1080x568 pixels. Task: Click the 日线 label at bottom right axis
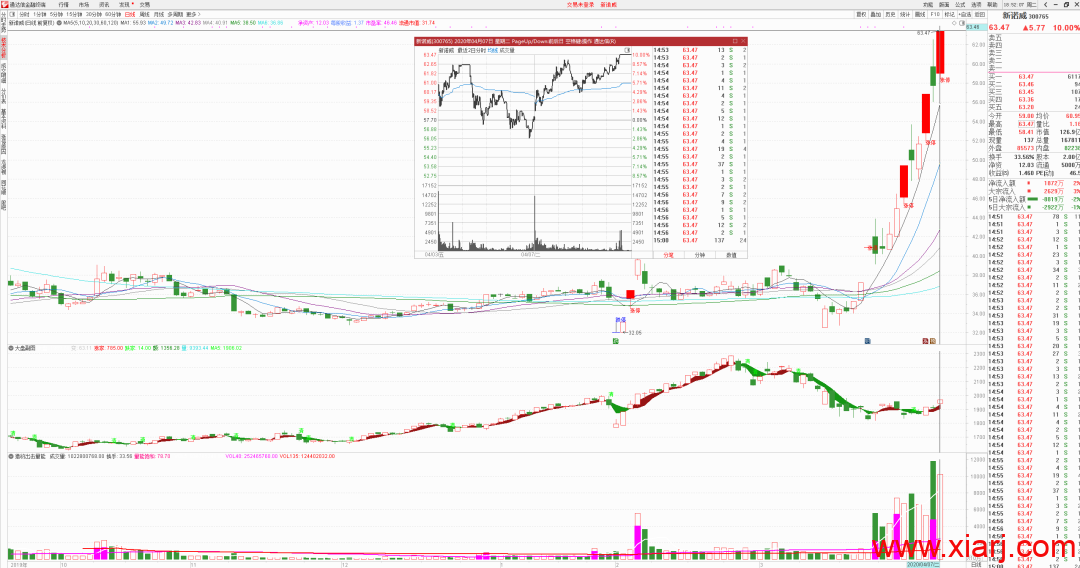(x=976, y=564)
